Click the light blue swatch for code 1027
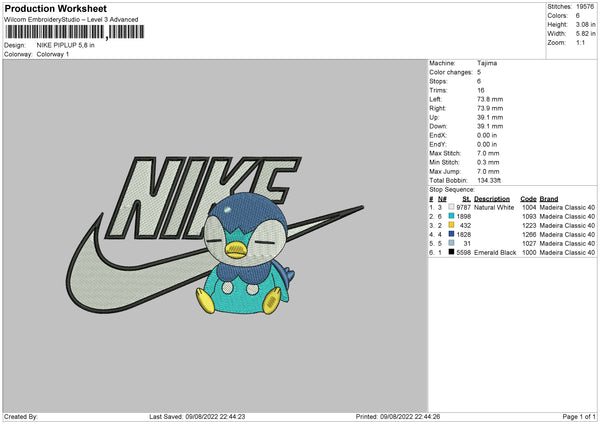 tap(451, 243)
